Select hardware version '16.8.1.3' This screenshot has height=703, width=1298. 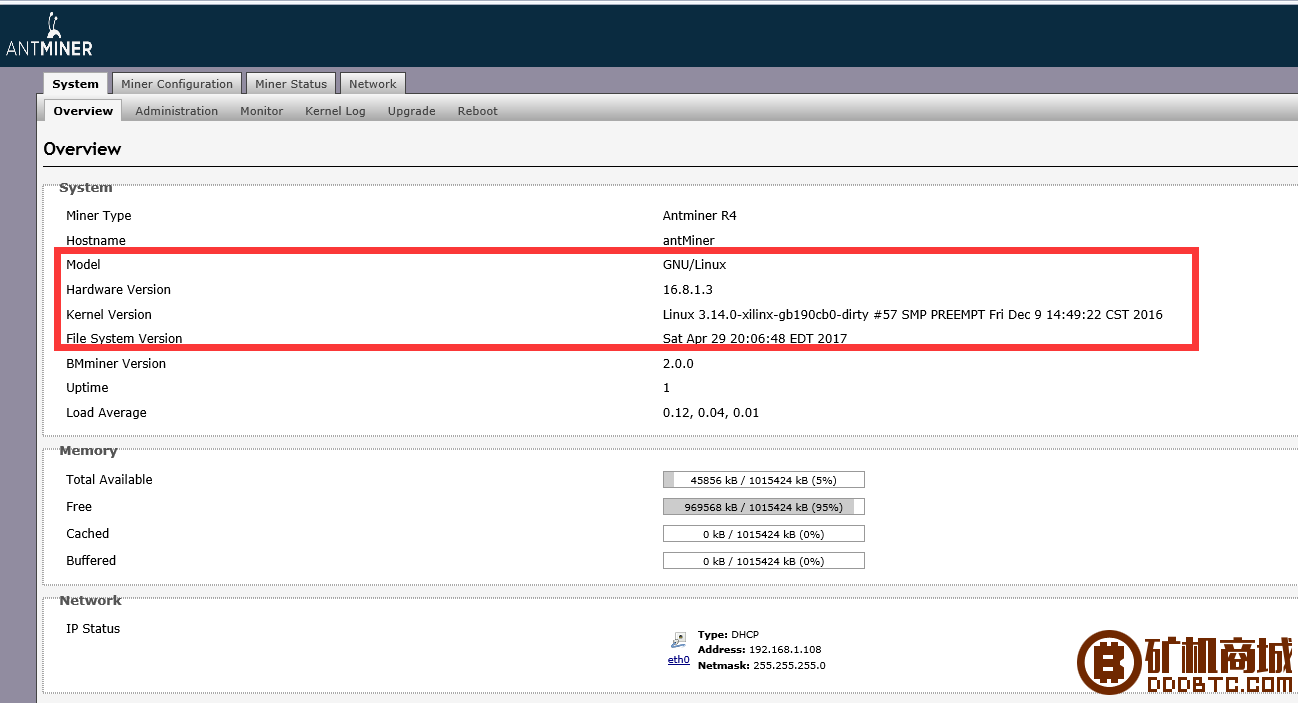(x=688, y=290)
